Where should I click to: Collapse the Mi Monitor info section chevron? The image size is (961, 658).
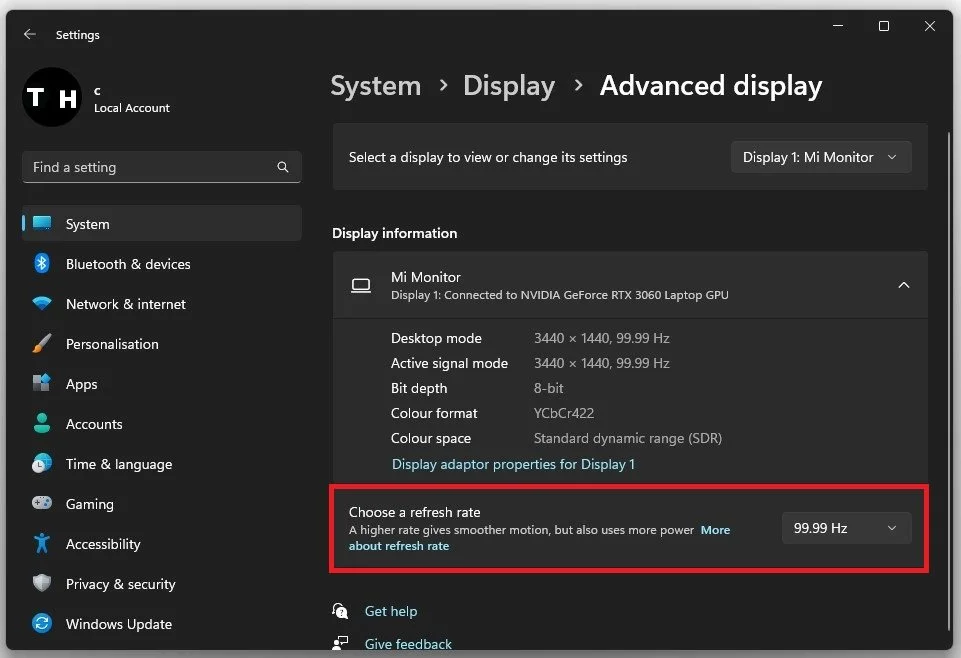(x=903, y=285)
